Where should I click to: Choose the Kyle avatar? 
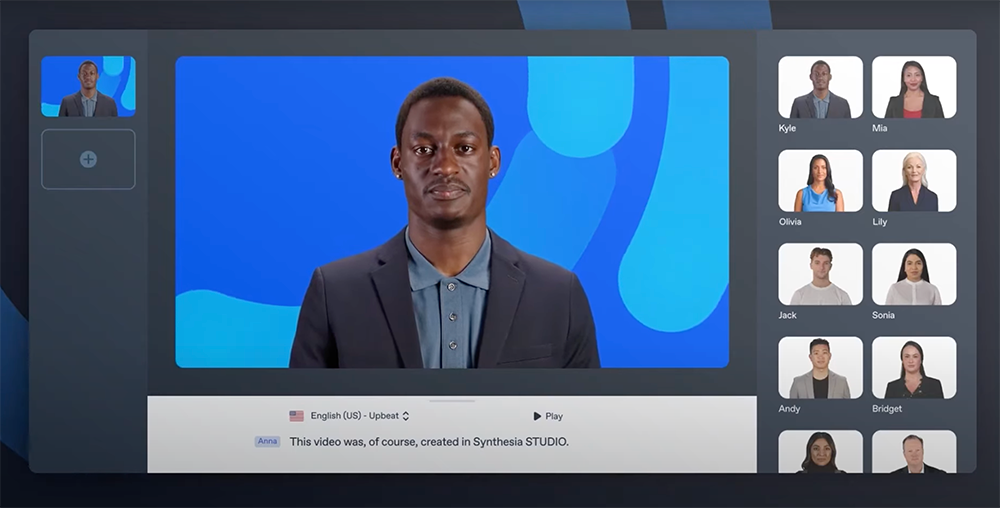point(820,88)
